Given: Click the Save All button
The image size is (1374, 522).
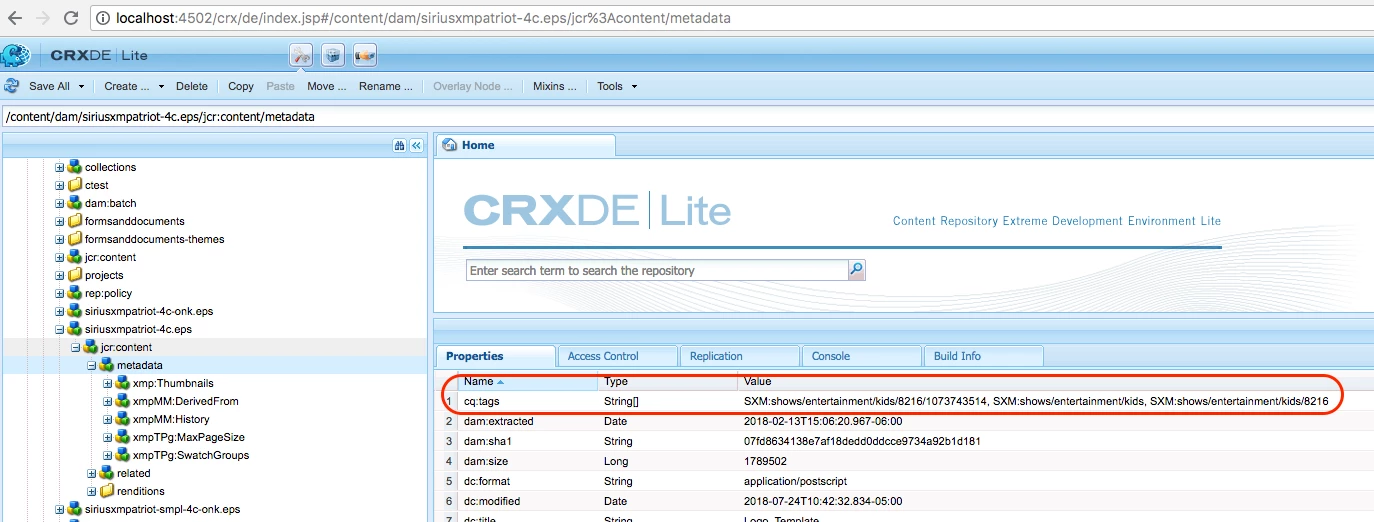Looking at the screenshot, I should (49, 86).
